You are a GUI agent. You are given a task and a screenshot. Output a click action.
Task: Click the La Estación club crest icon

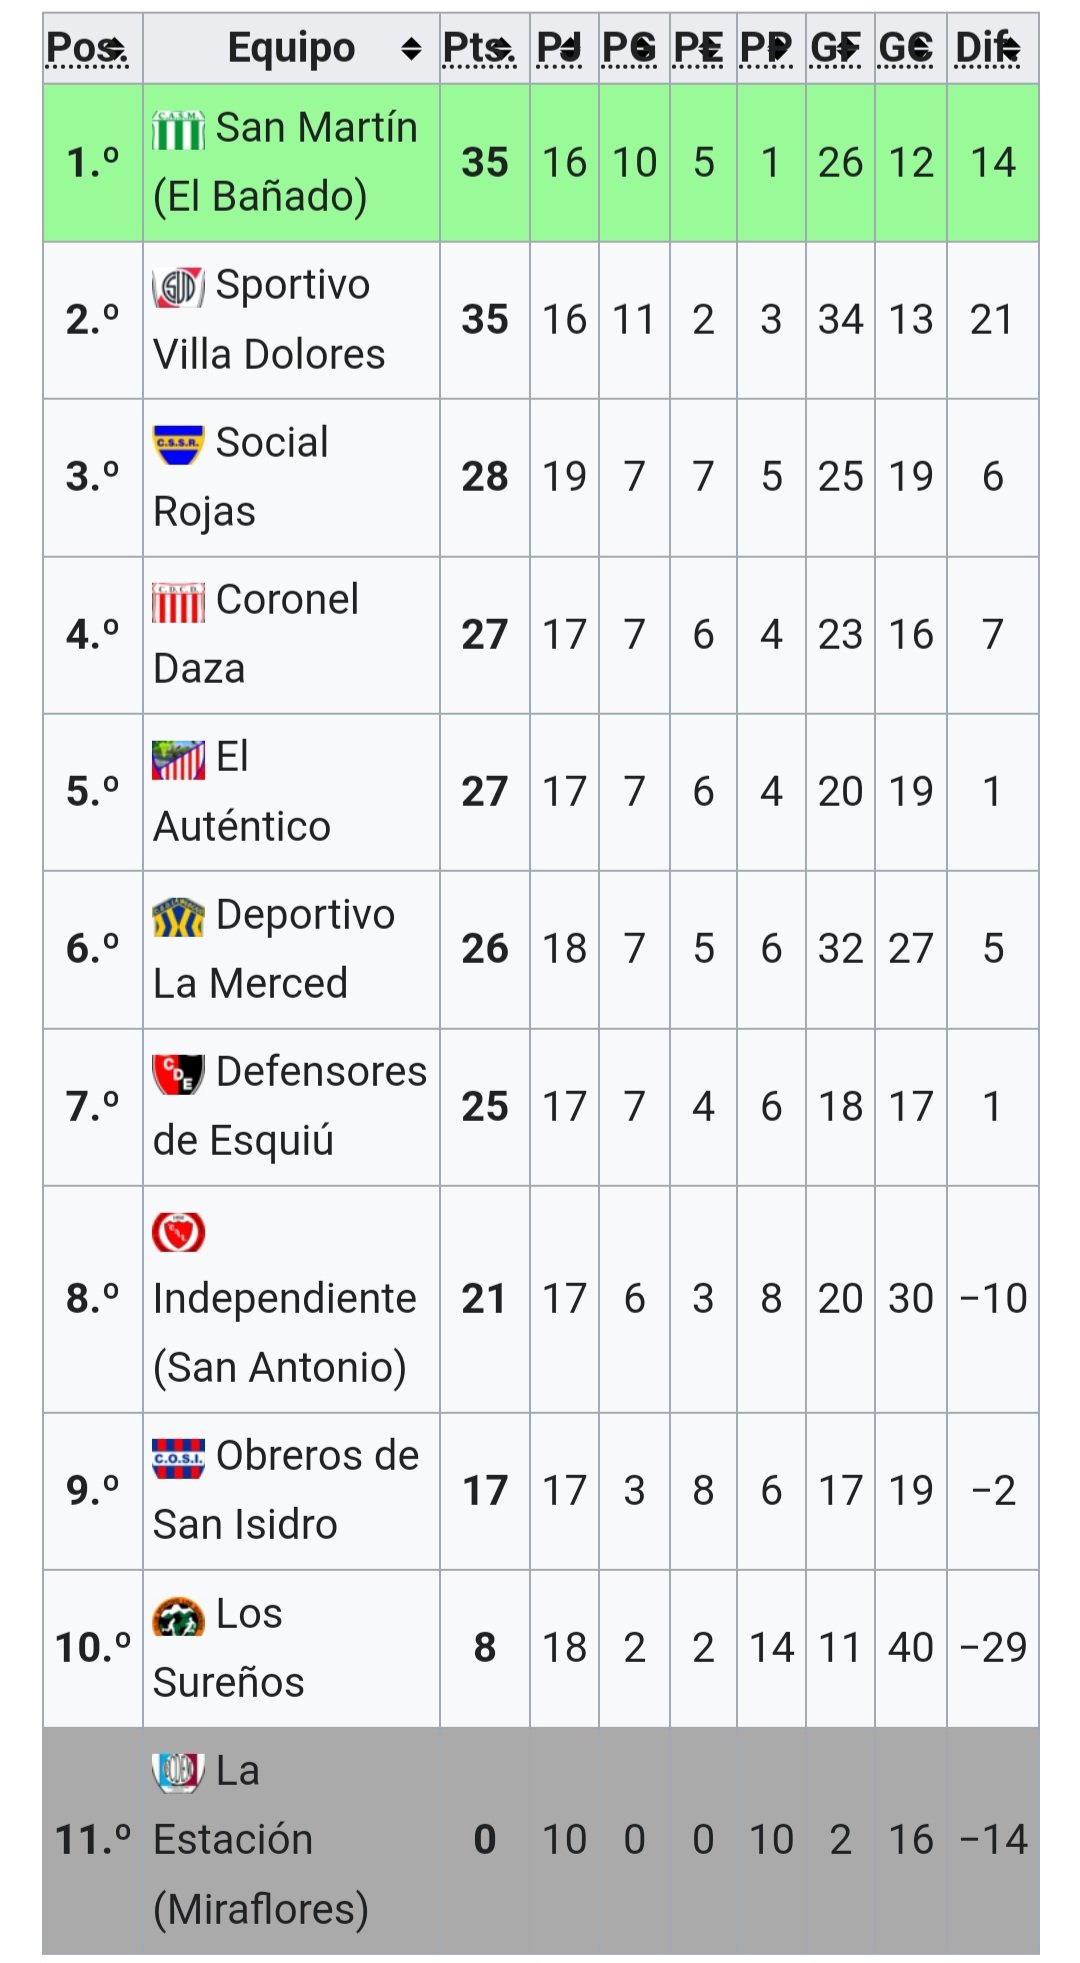click(178, 1772)
